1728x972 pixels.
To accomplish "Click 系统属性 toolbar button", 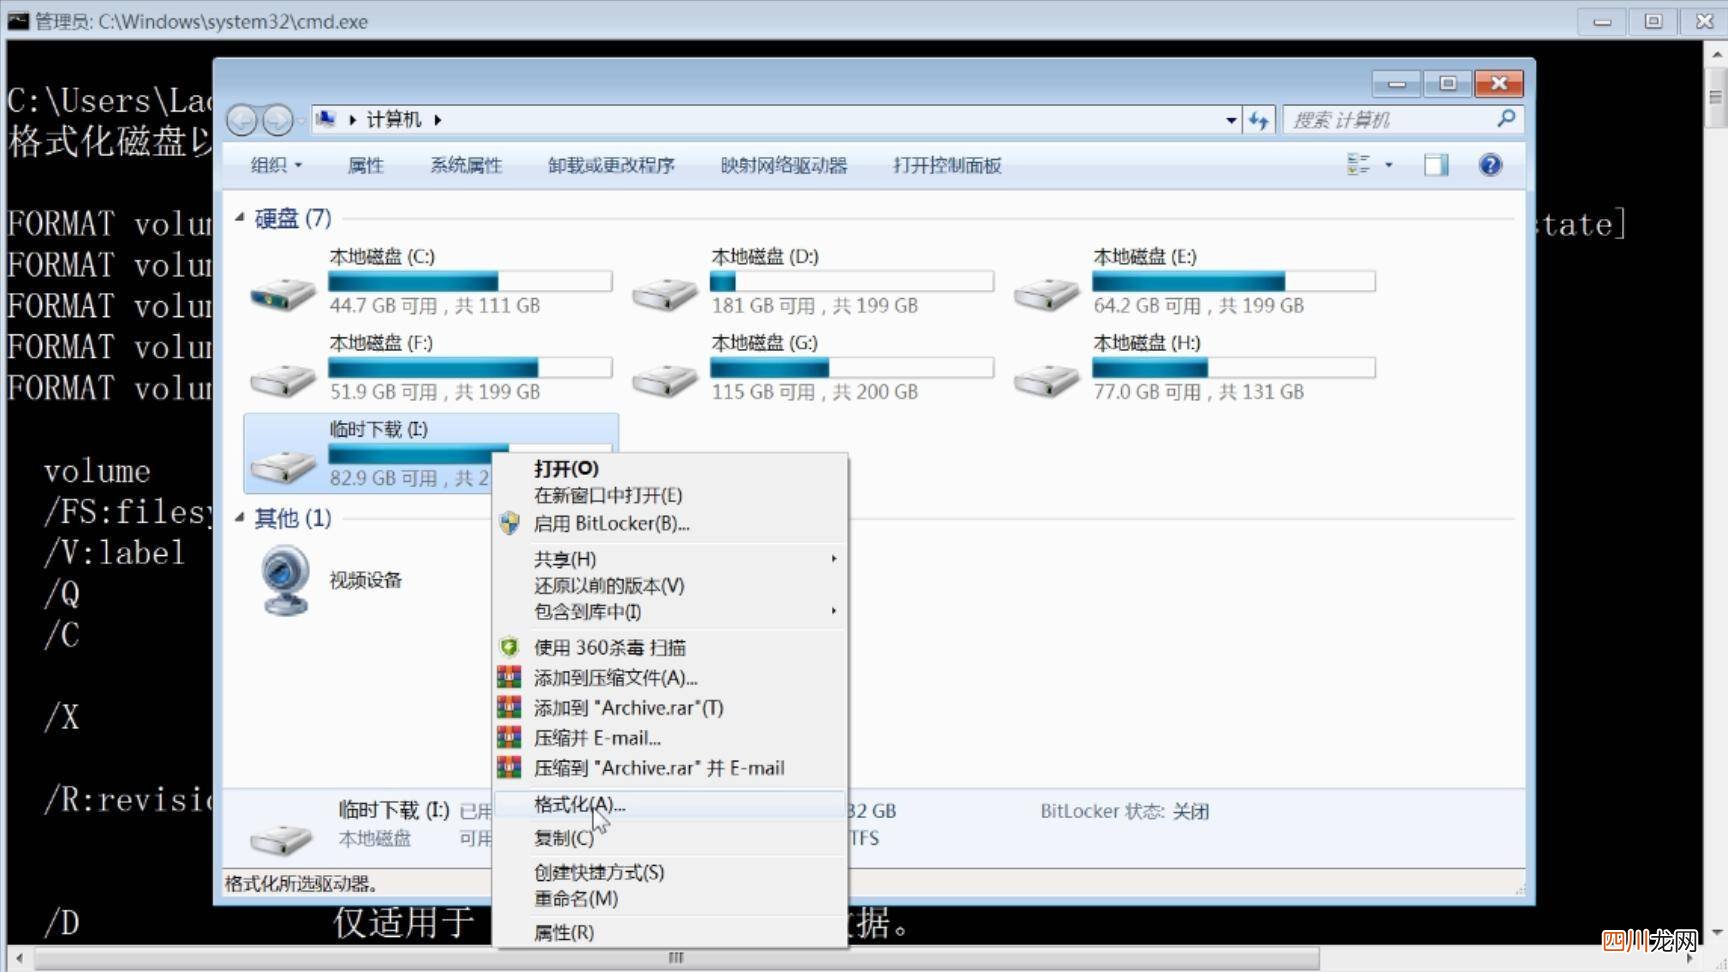I will coord(466,165).
